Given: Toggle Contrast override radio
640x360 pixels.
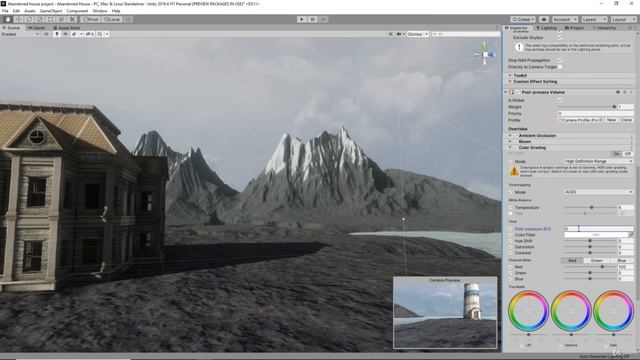Looking at the screenshot, I should point(511,253).
